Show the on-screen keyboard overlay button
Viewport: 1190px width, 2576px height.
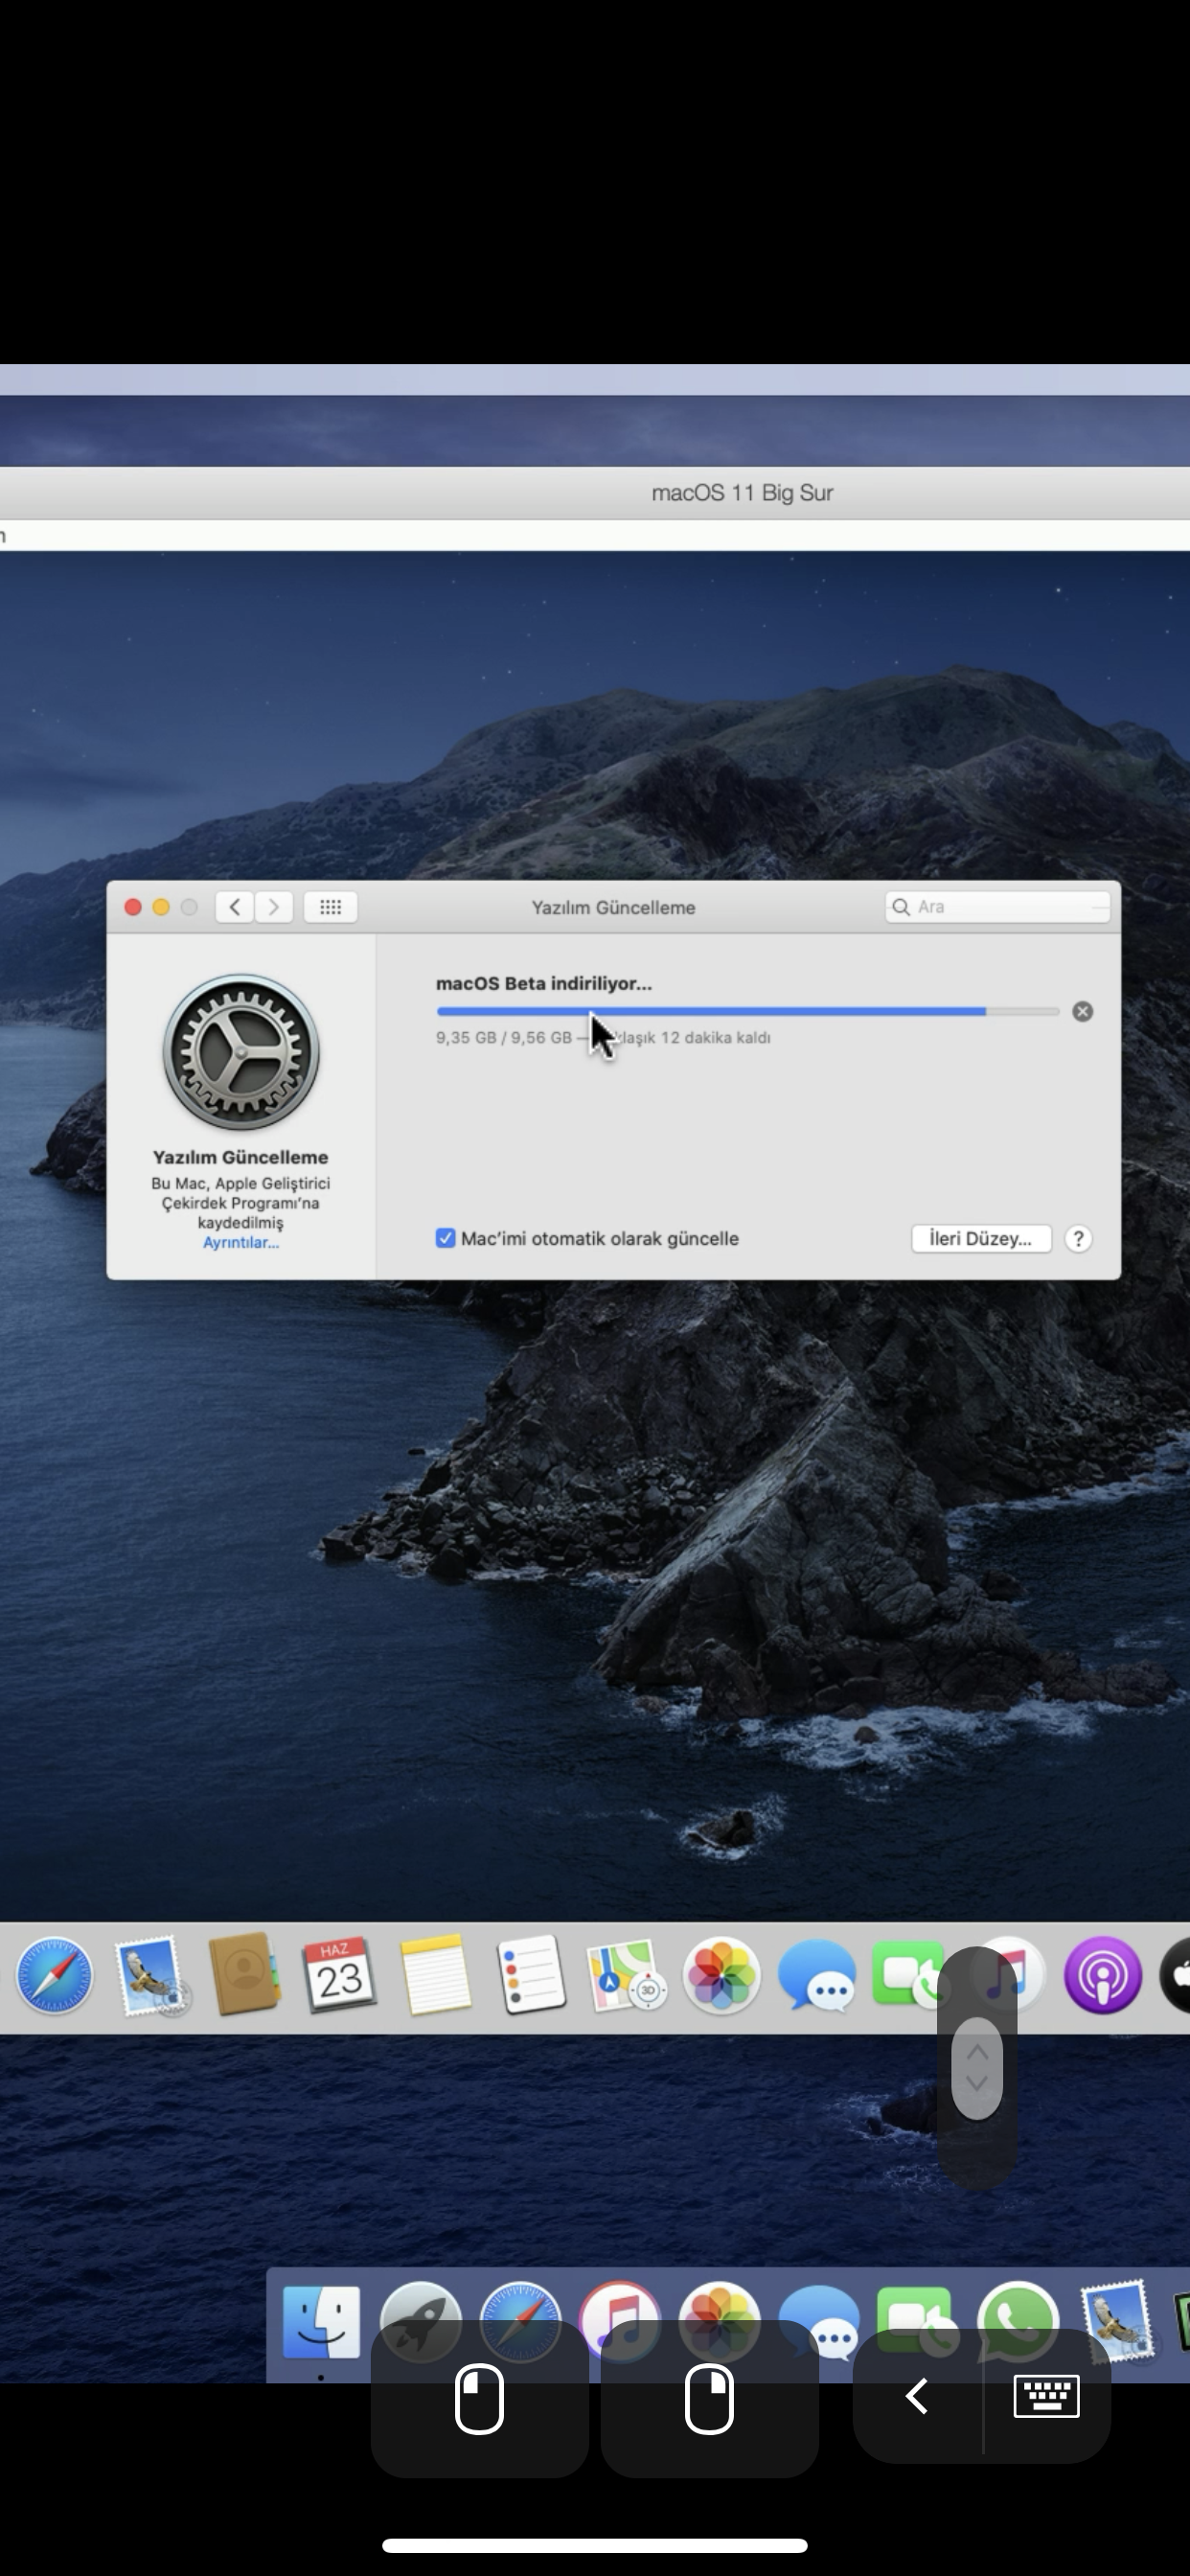tap(1046, 2396)
